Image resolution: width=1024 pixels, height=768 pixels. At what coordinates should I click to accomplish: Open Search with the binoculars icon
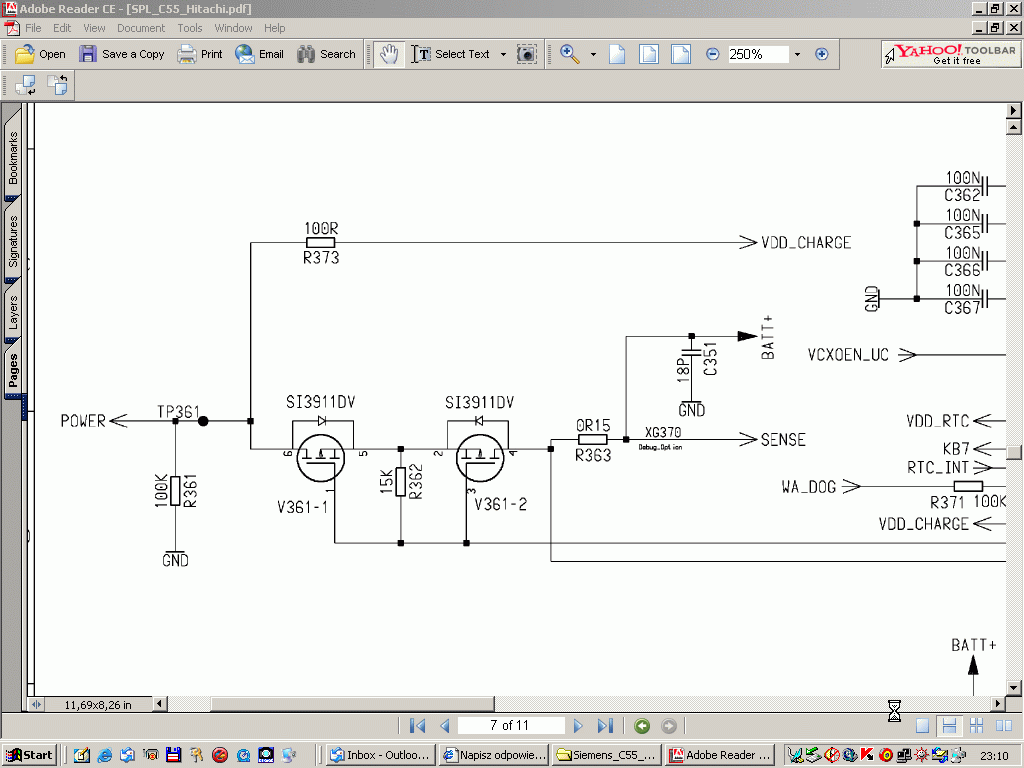click(327, 54)
